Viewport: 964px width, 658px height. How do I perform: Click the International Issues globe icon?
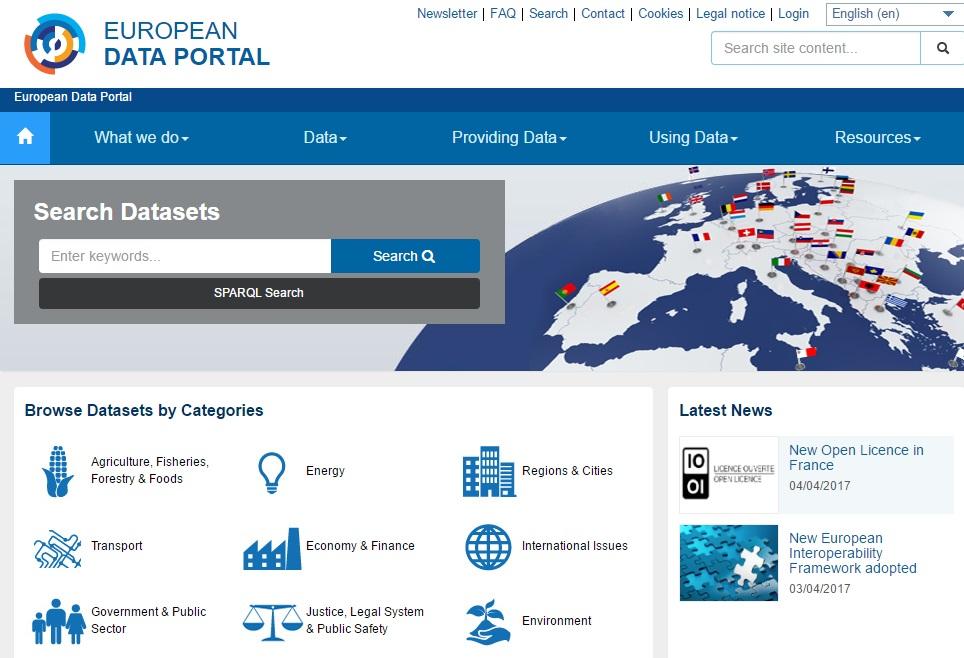487,546
